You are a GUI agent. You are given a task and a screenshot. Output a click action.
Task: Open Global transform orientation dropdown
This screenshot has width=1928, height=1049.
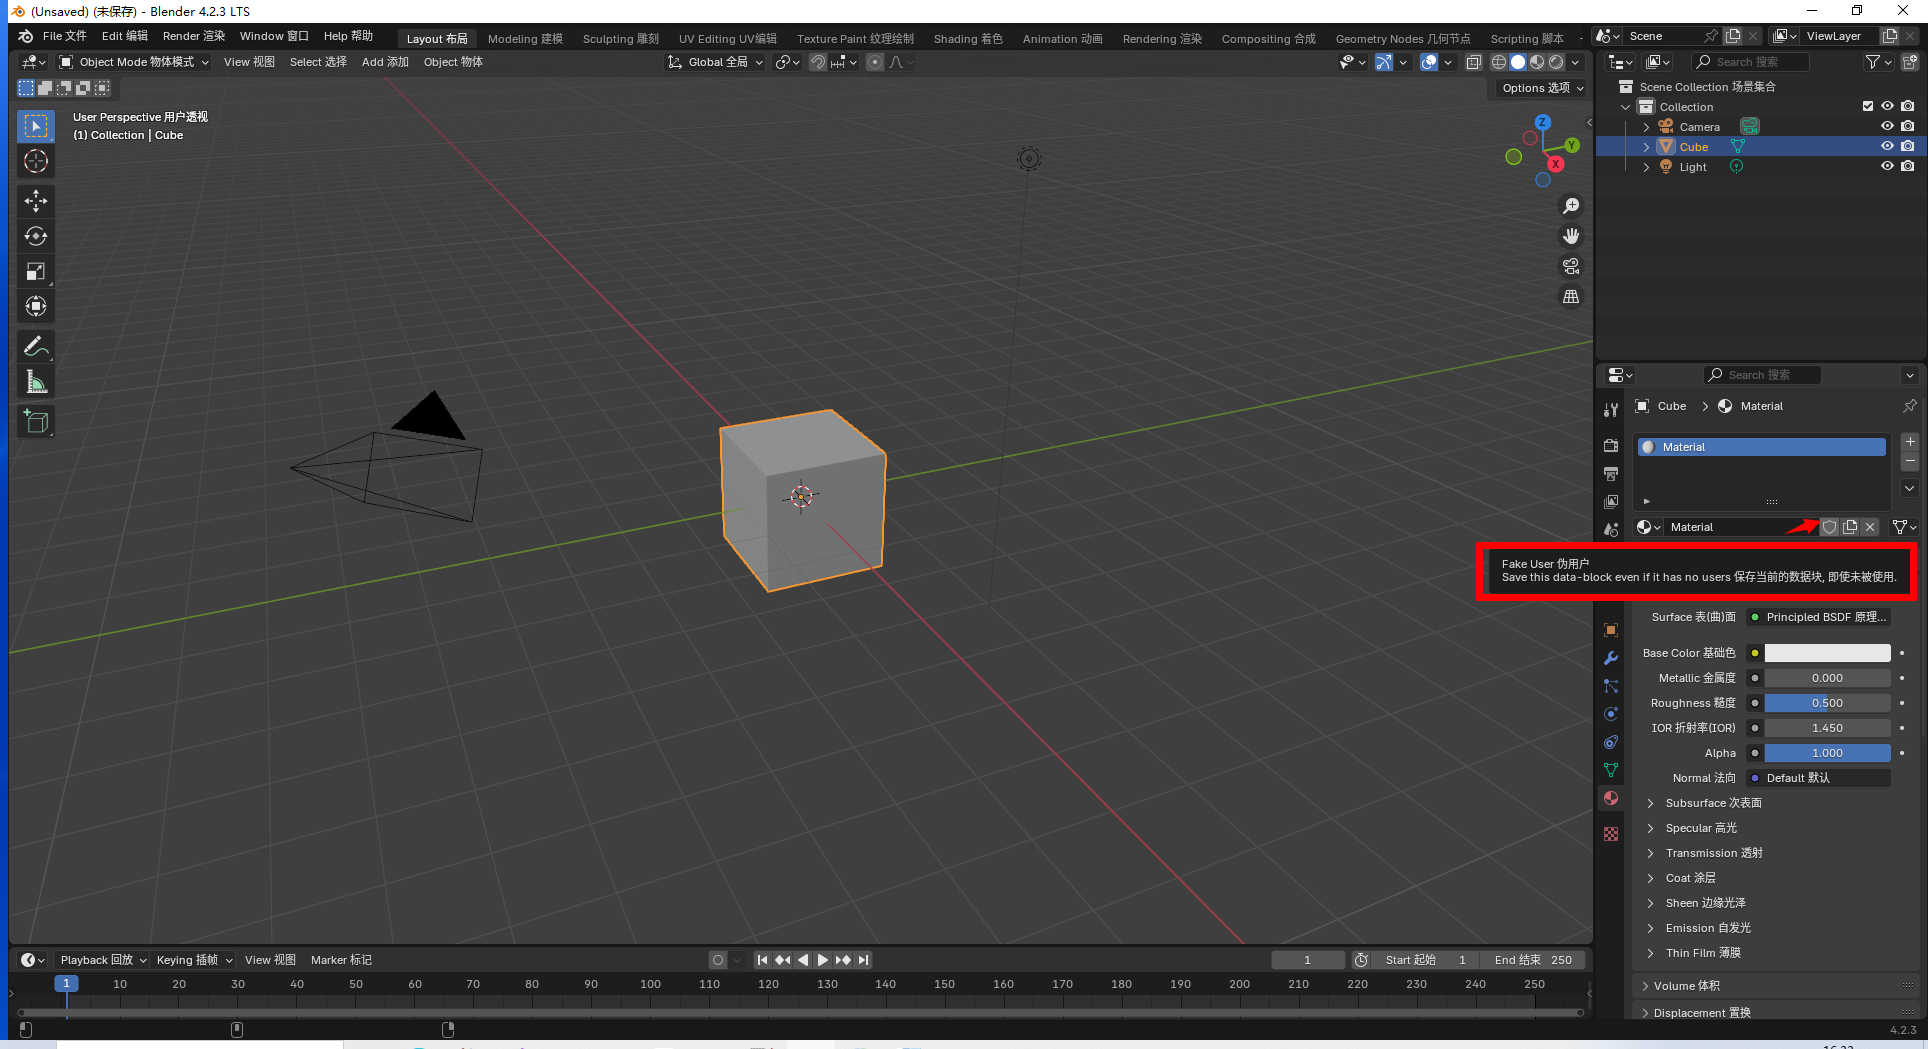(x=716, y=62)
